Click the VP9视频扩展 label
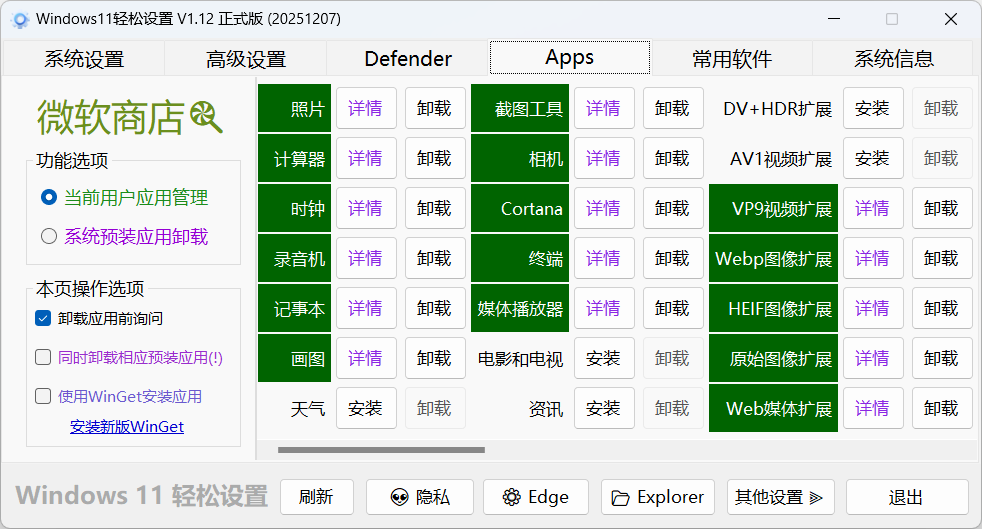 773,208
